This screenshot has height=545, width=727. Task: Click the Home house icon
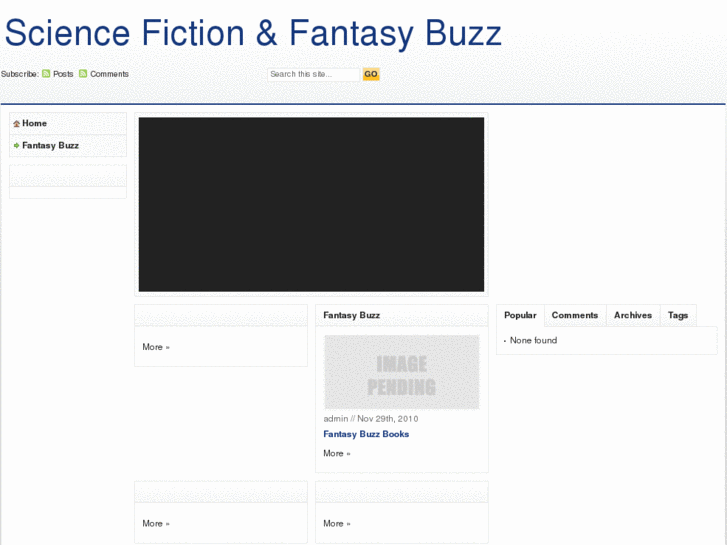(17, 123)
